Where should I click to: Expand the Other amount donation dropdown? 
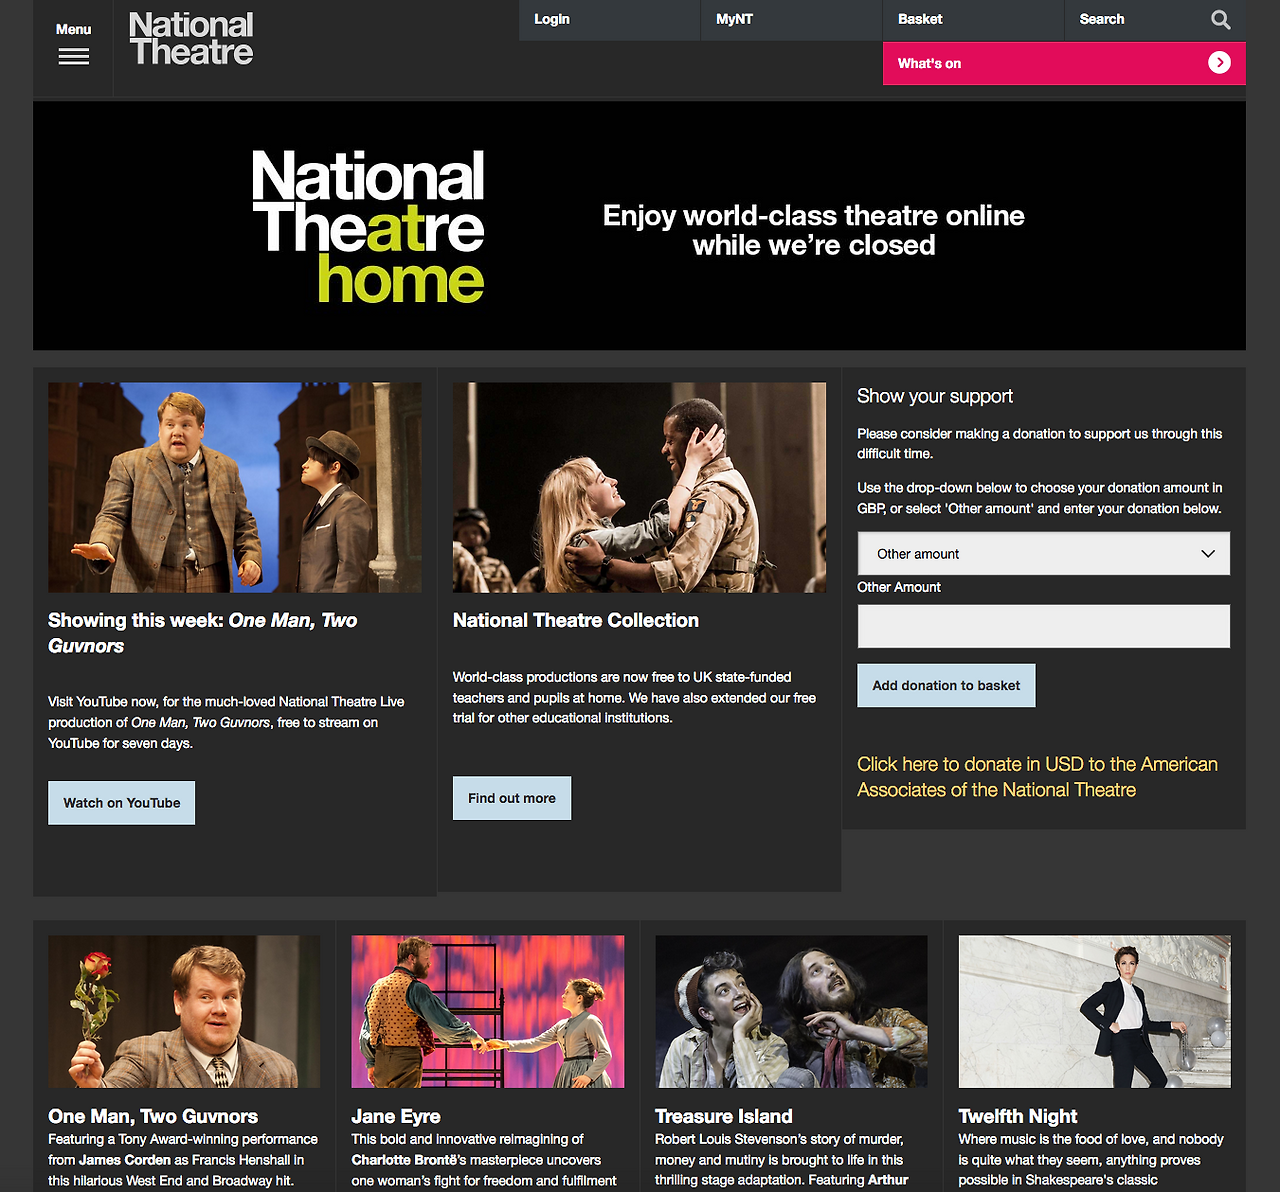pyautogui.click(x=1044, y=554)
